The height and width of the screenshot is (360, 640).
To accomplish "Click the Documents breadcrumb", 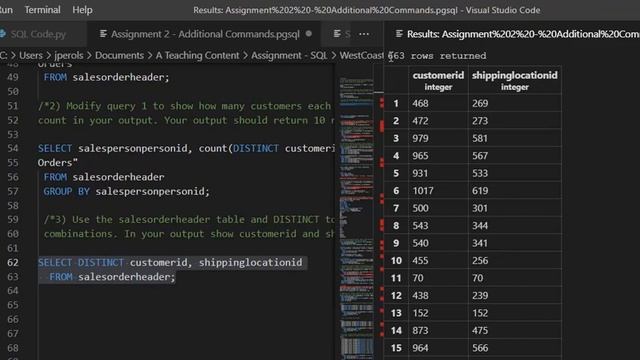I will (x=119, y=56).
